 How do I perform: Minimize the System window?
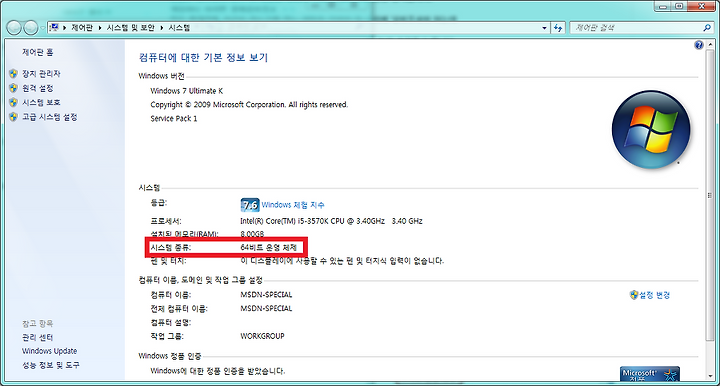pyautogui.click(x=663, y=6)
